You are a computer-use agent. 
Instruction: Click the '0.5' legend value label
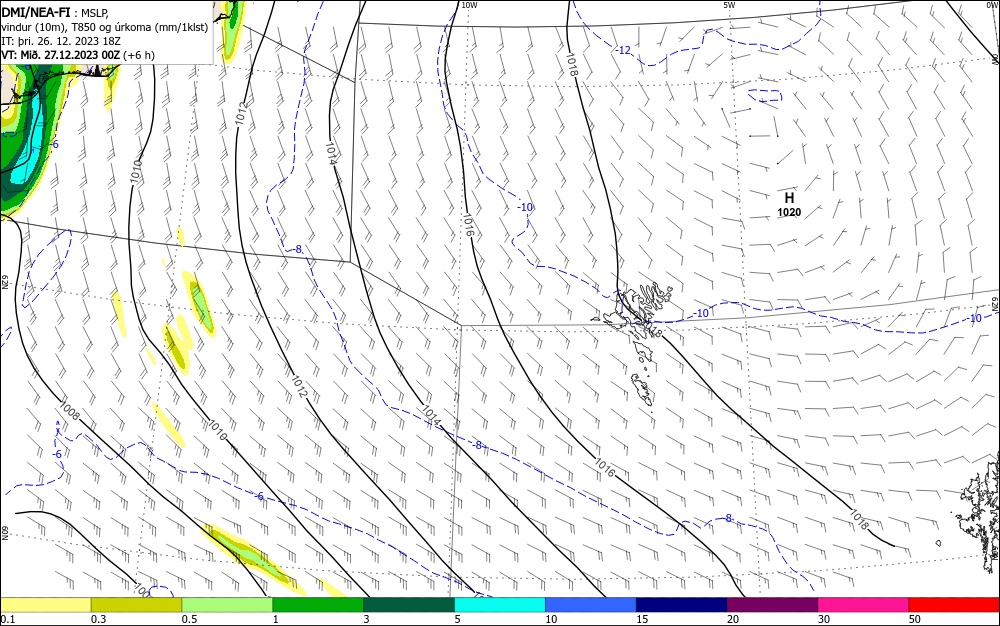click(189, 619)
